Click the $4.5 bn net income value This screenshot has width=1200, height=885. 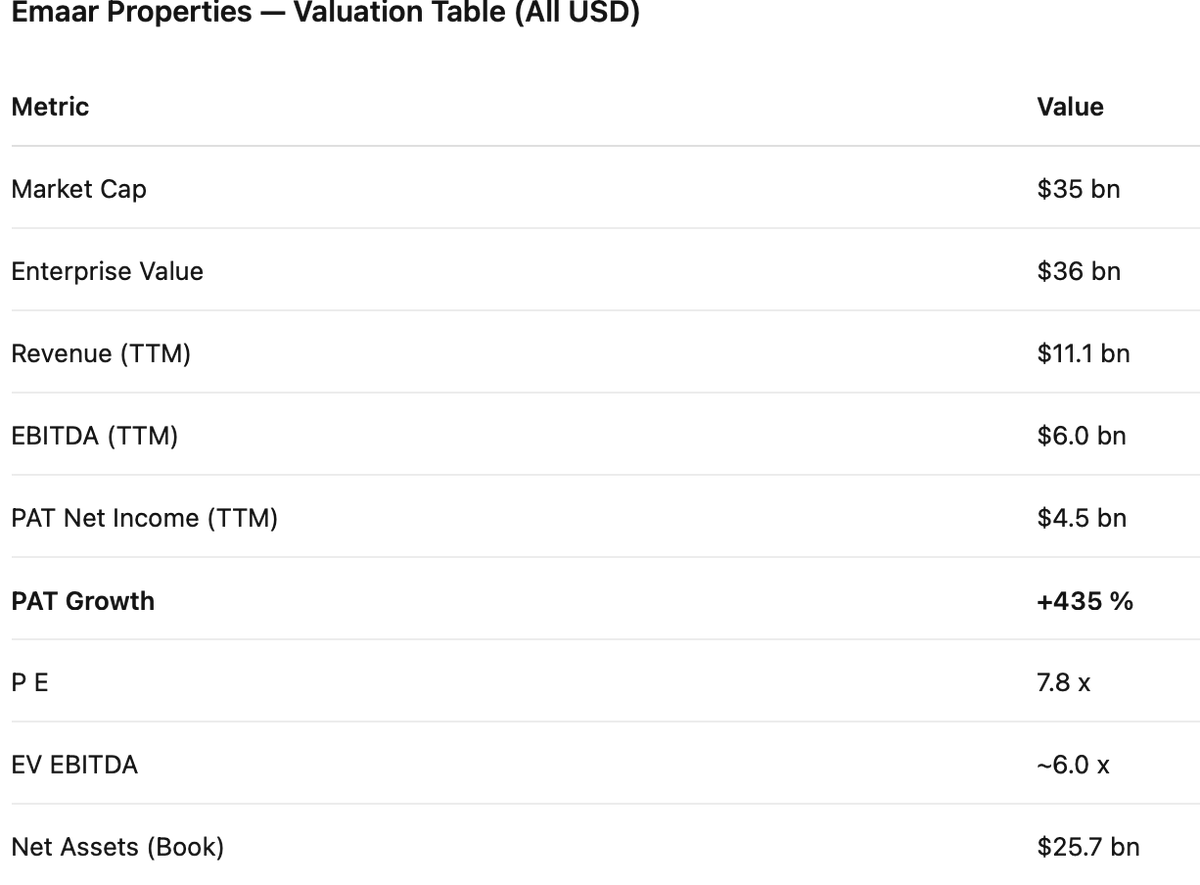1081,518
